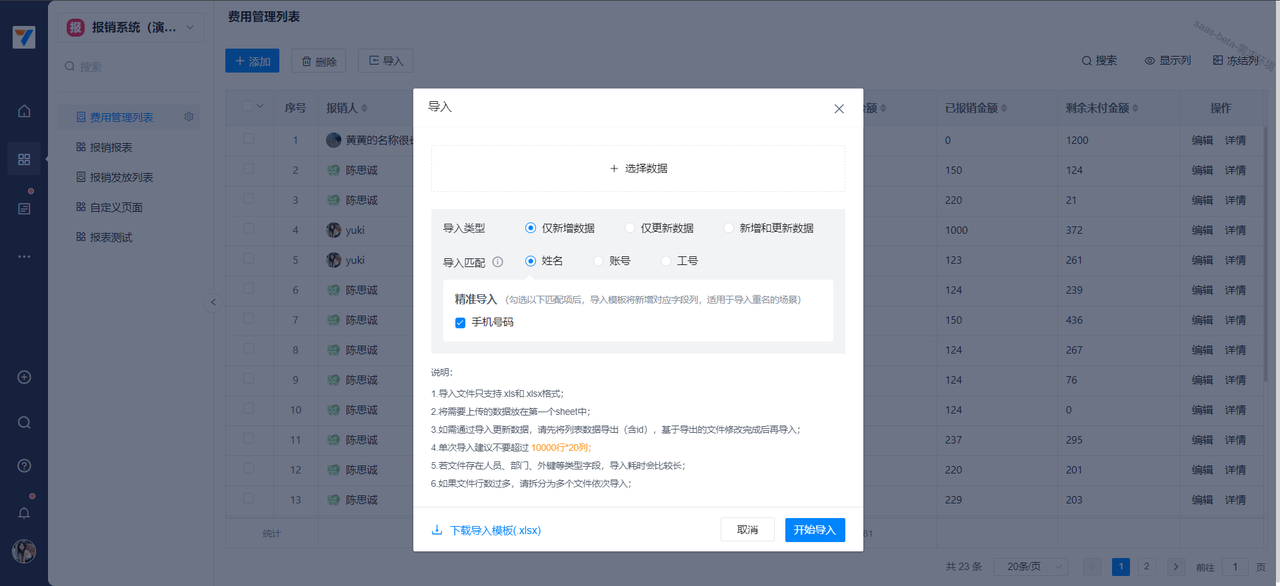The width and height of the screenshot is (1280, 586).
Task: Click the home icon in left sidebar
Action: coord(24,111)
